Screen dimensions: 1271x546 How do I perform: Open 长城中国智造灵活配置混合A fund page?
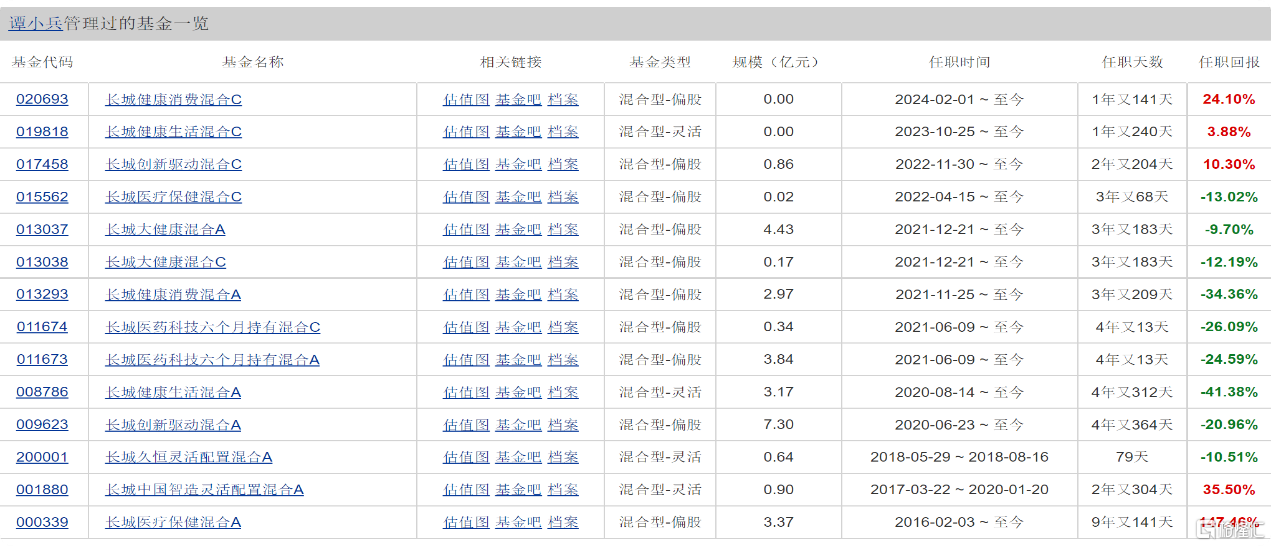coord(205,489)
